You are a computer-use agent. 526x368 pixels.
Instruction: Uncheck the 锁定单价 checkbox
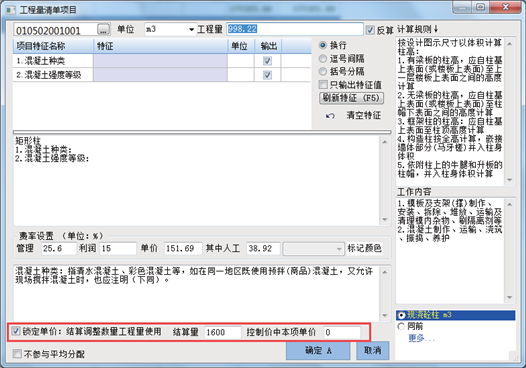coord(16,331)
